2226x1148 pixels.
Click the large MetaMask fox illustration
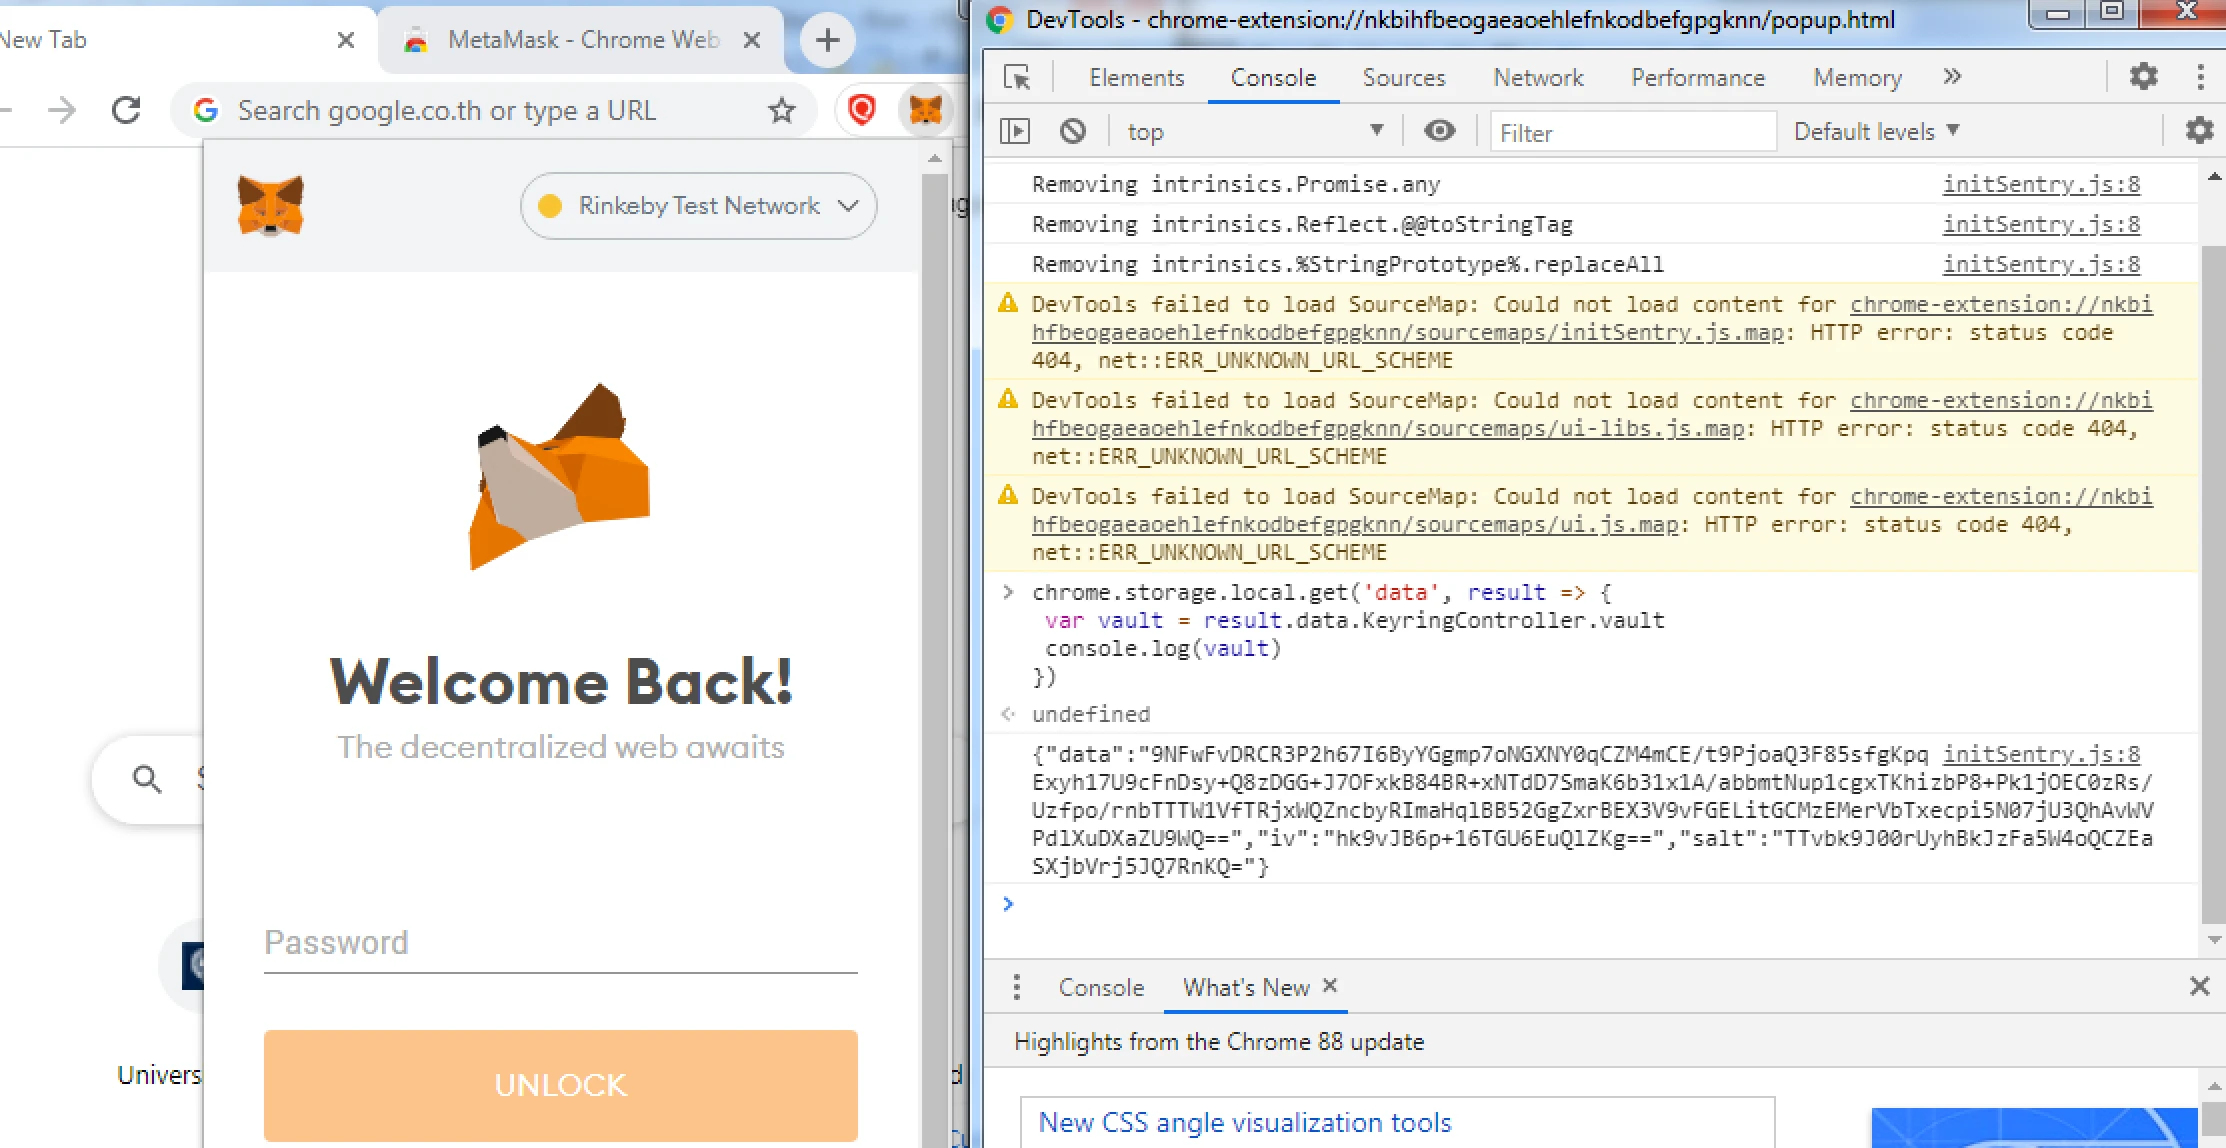point(560,476)
